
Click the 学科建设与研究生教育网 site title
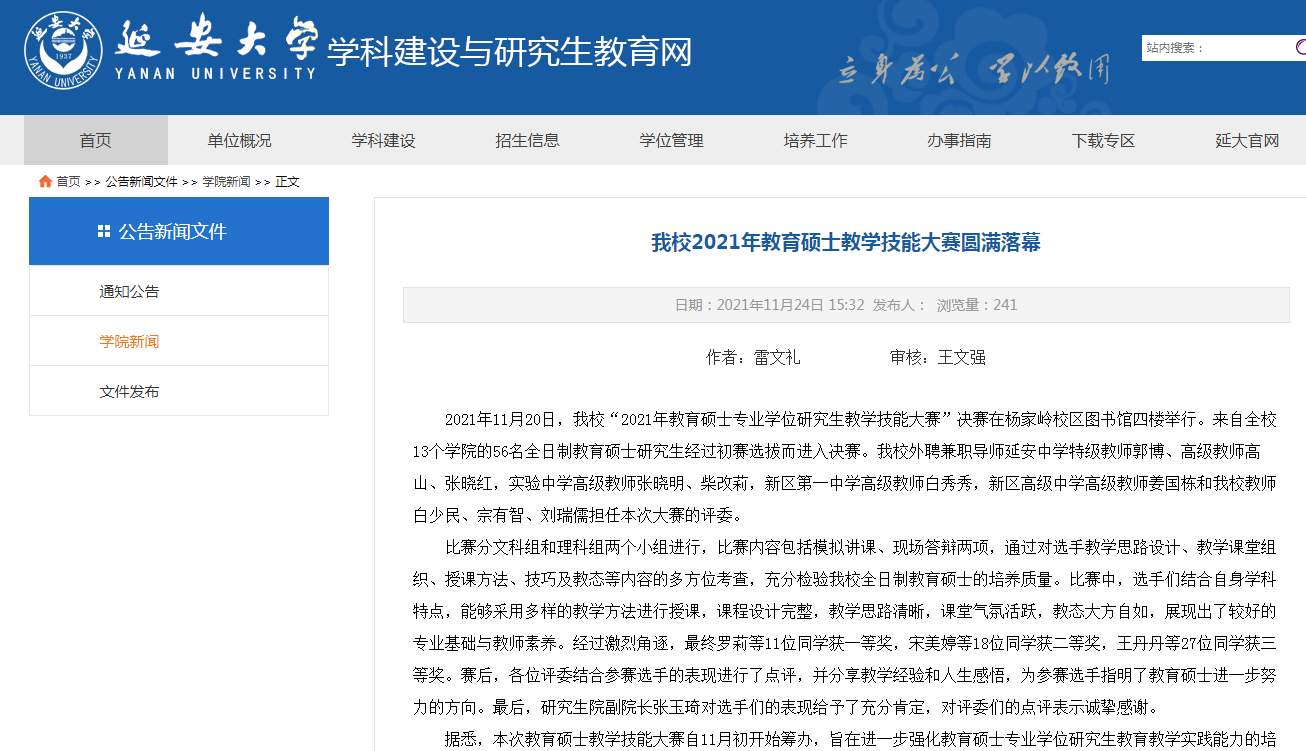coord(510,51)
